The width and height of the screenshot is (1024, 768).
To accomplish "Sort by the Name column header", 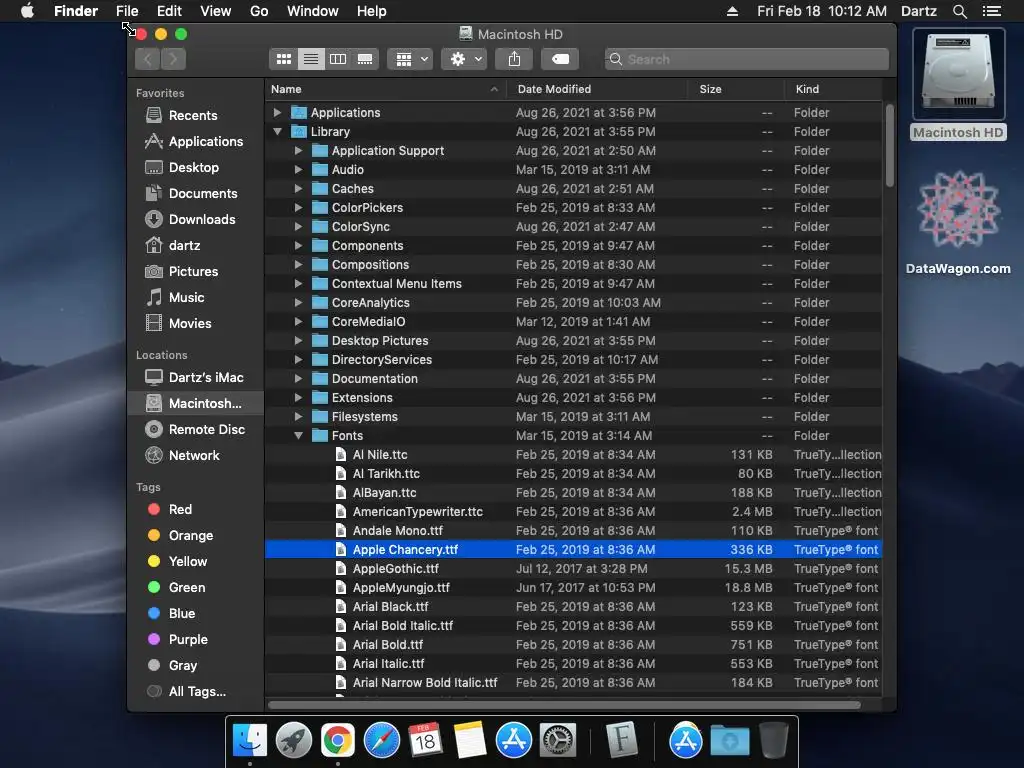I will tap(385, 89).
